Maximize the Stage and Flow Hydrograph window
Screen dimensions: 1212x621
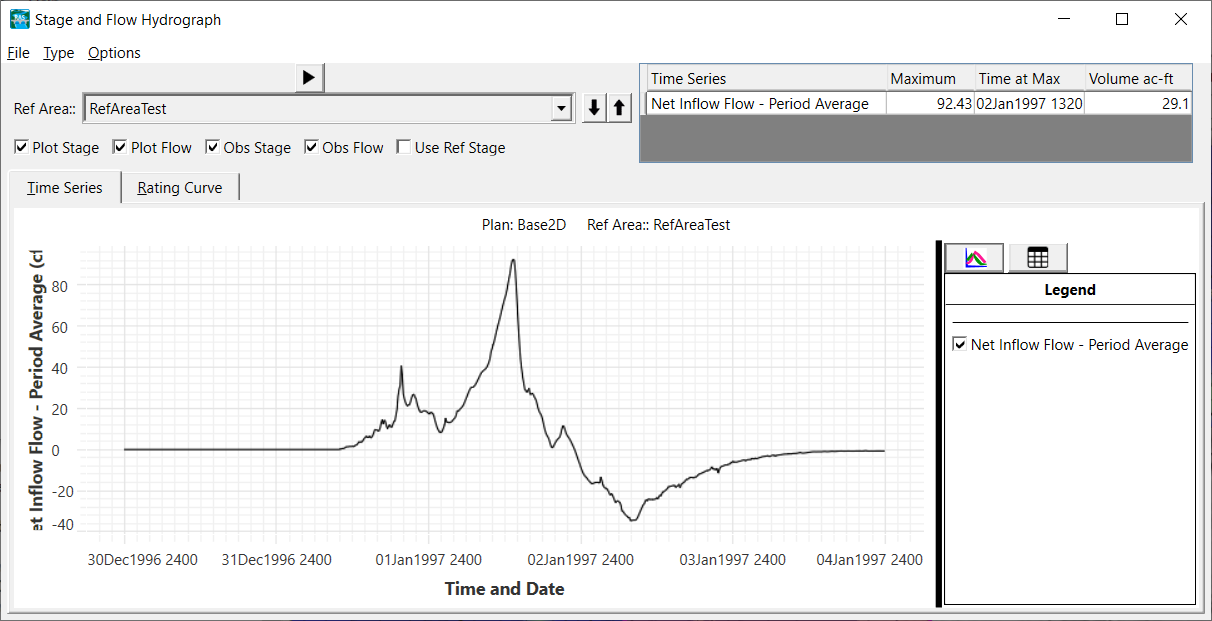1122,19
